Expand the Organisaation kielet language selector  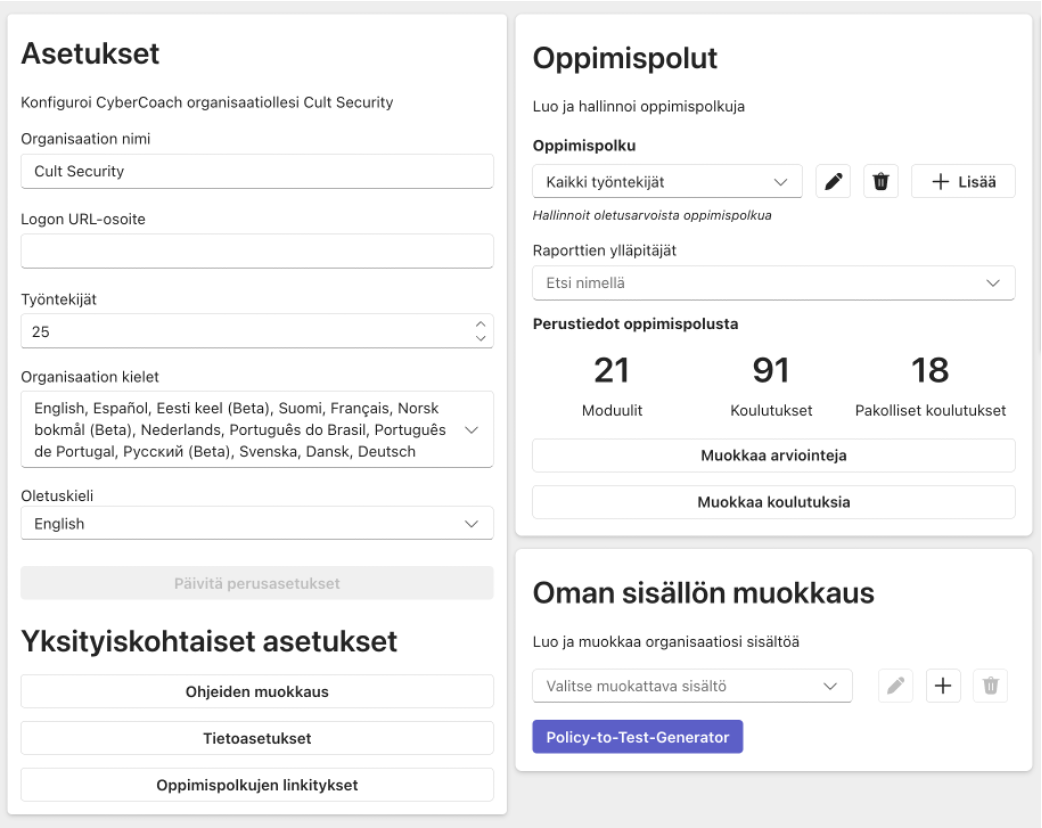257,430
